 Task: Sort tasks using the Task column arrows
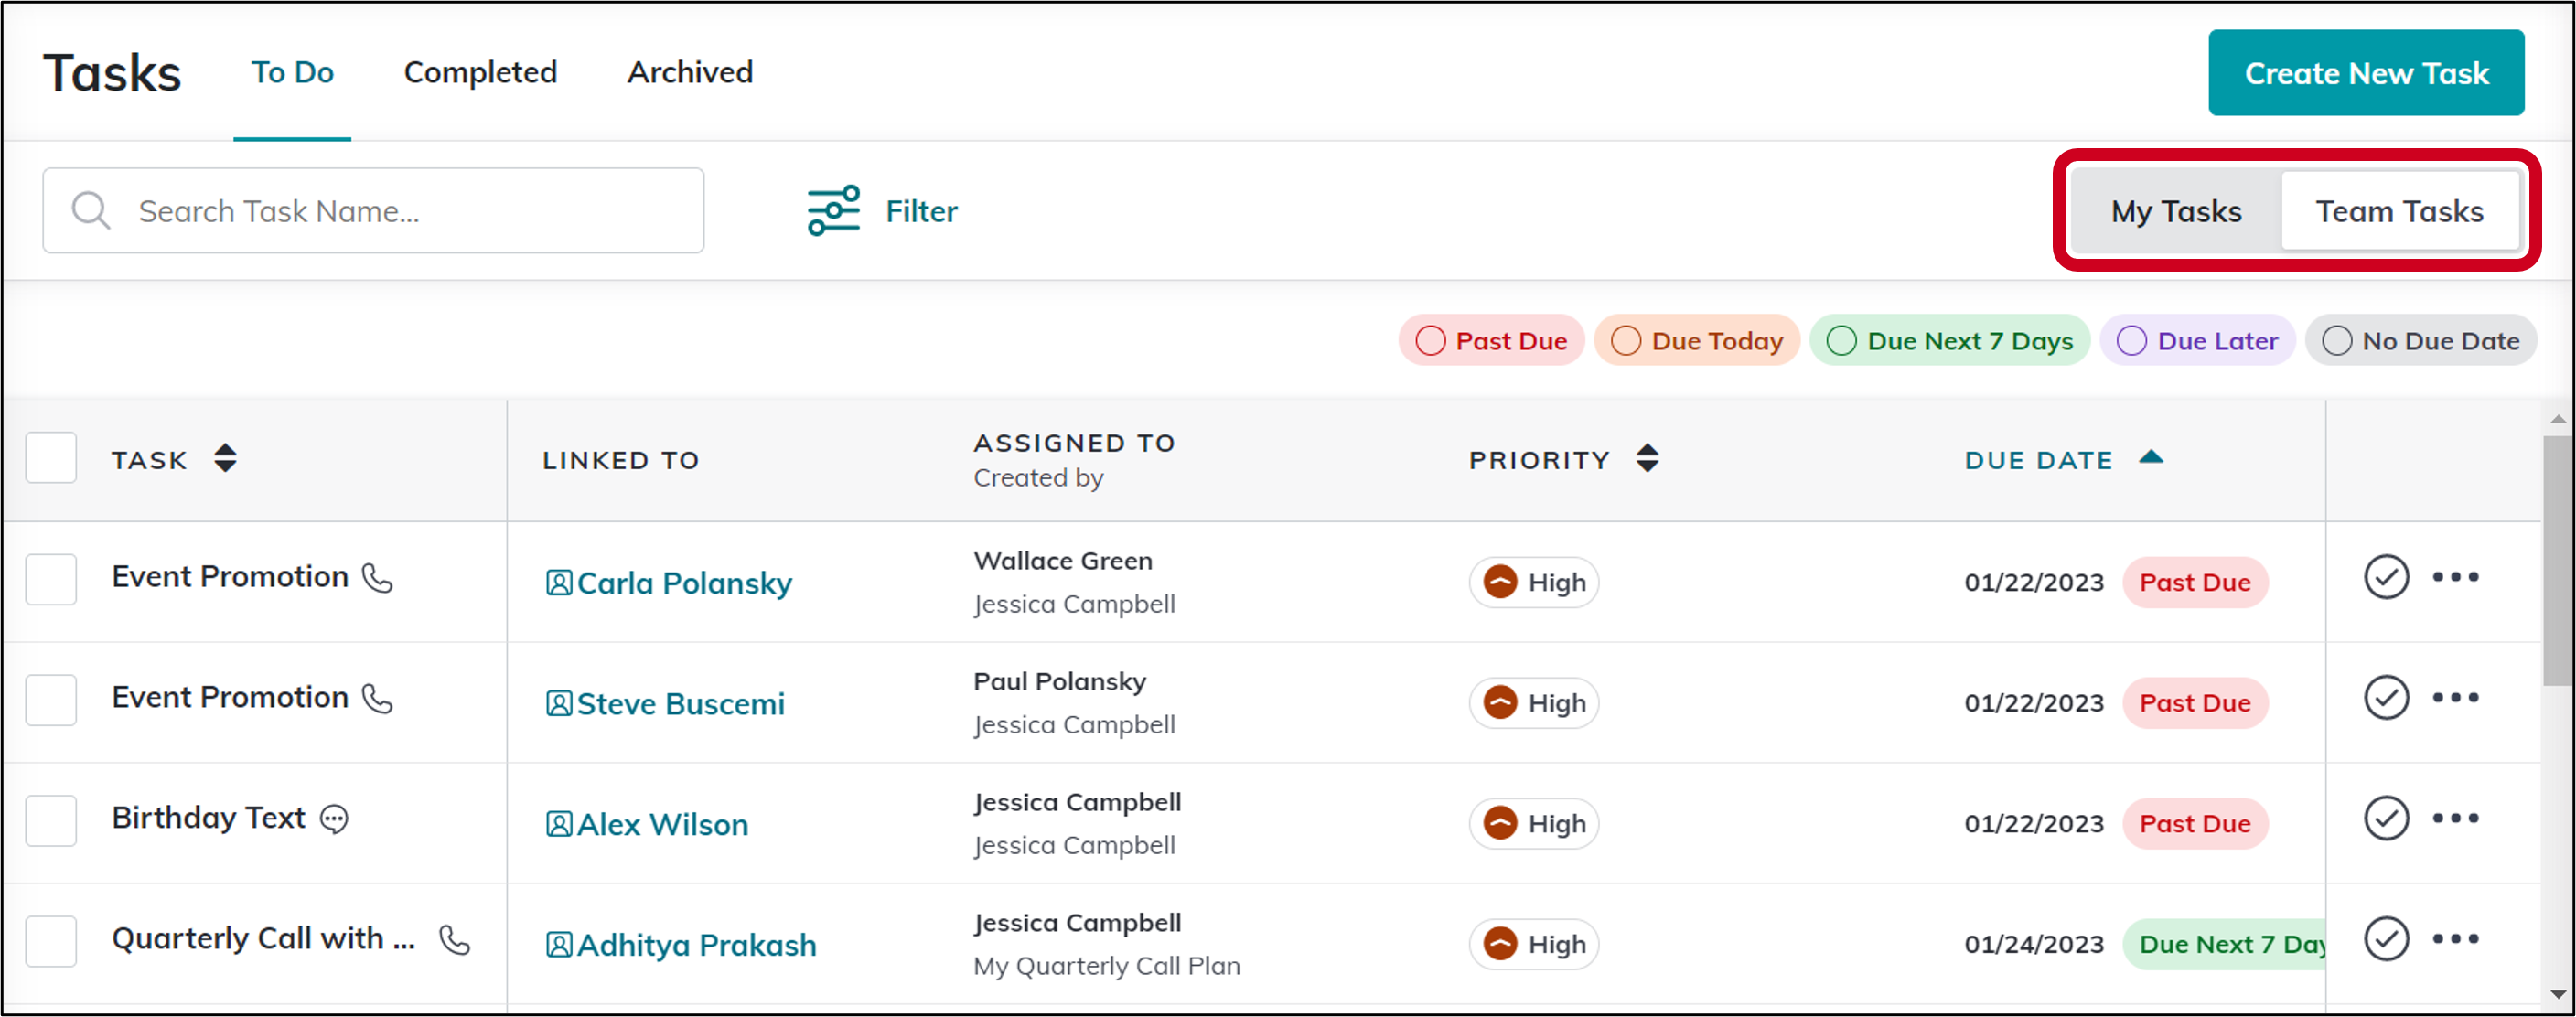(225, 459)
